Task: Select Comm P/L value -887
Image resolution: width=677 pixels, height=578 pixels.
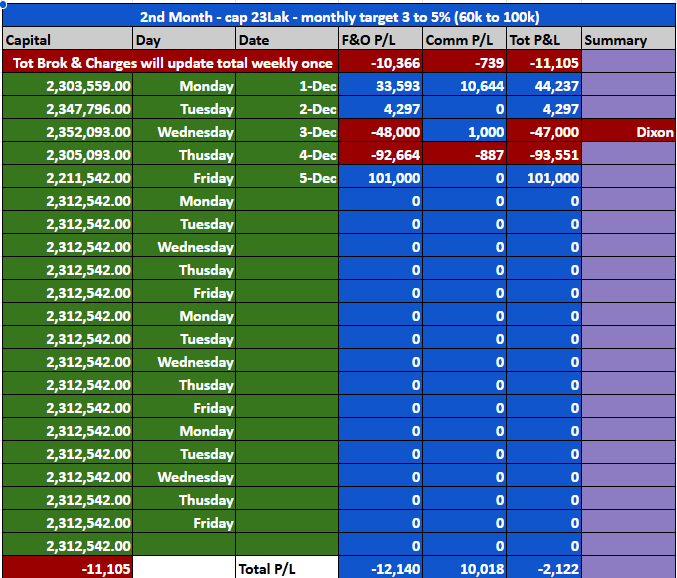Action: pos(464,155)
